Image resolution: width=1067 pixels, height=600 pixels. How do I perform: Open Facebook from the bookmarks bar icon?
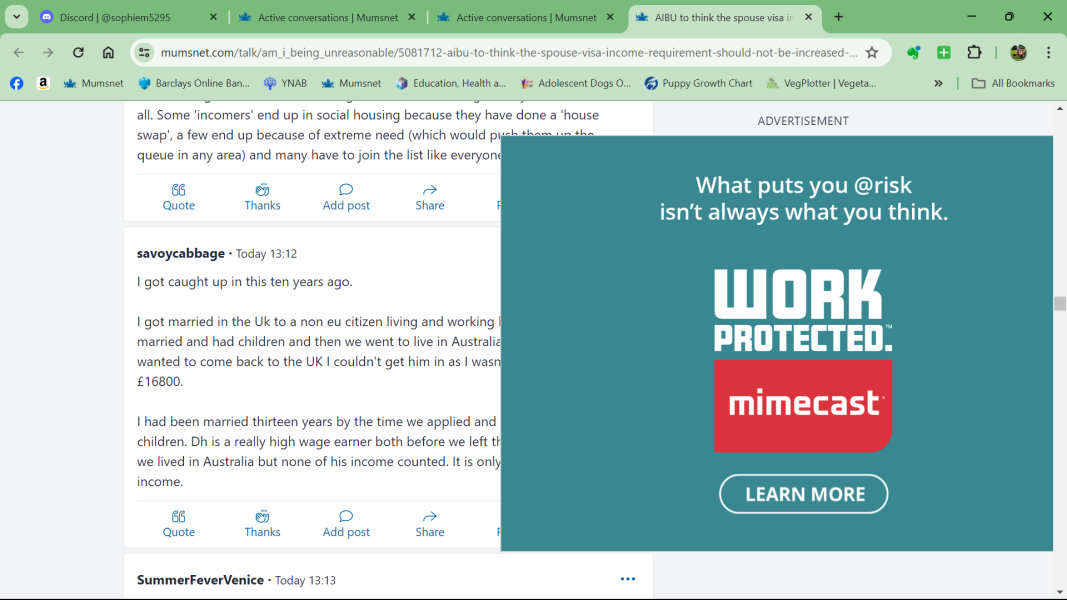click(x=16, y=83)
